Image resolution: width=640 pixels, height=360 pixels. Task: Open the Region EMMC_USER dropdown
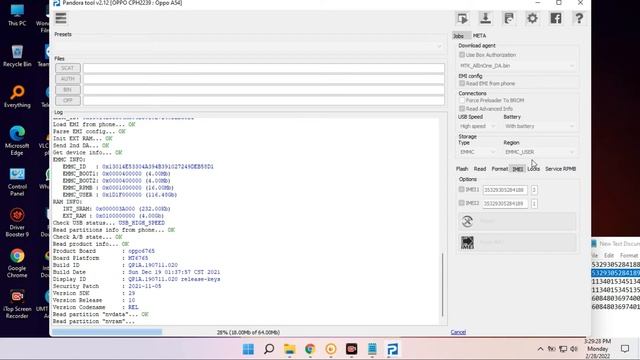pyautogui.click(x=540, y=152)
